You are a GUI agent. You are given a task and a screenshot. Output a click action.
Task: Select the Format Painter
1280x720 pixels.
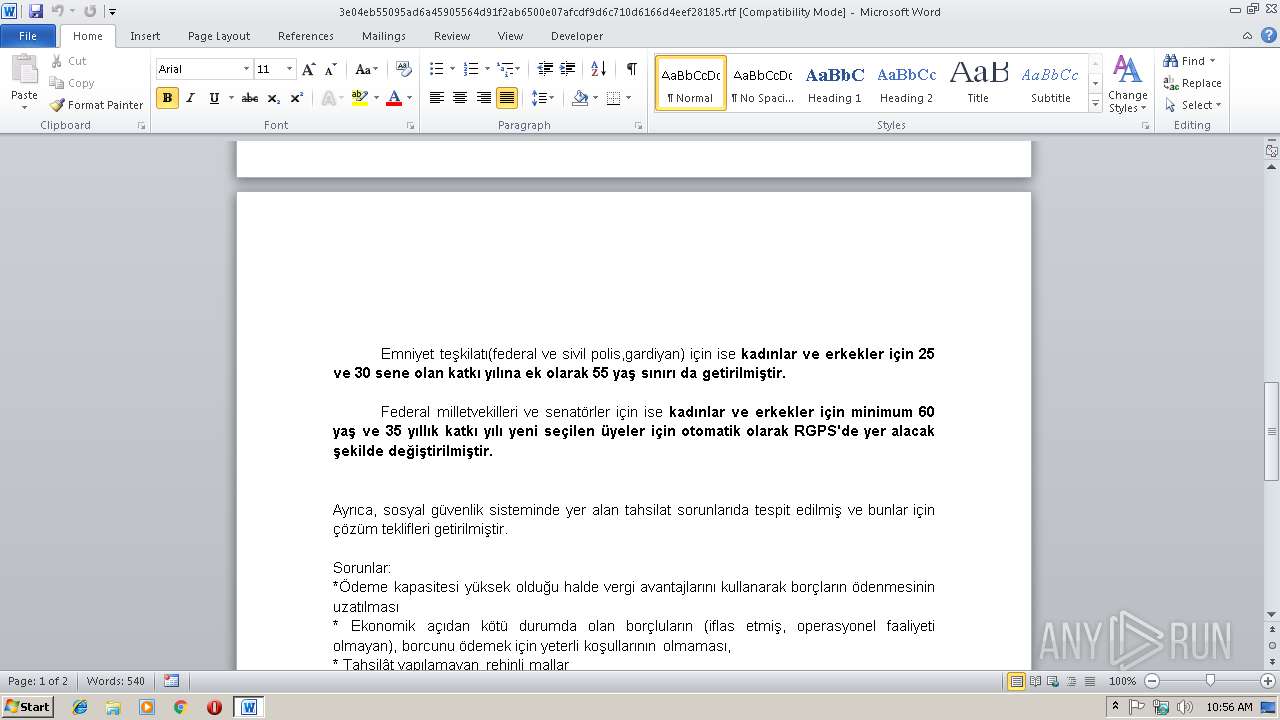pyautogui.click(x=97, y=105)
